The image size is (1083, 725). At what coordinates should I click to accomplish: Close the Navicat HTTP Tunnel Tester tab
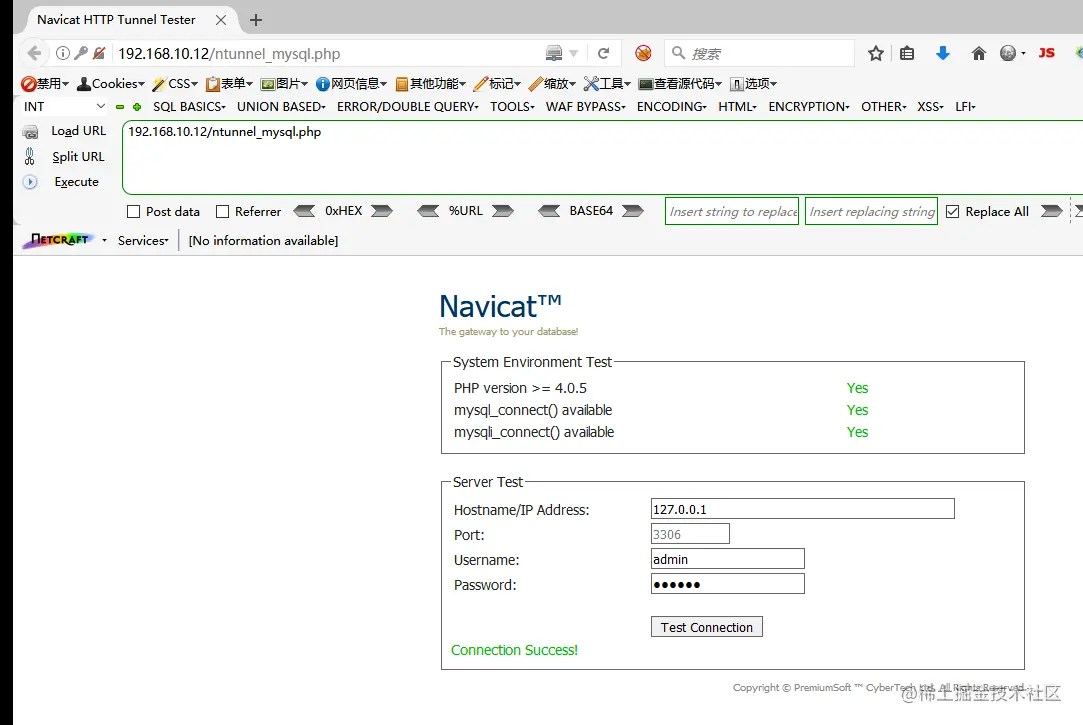(x=221, y=20)
